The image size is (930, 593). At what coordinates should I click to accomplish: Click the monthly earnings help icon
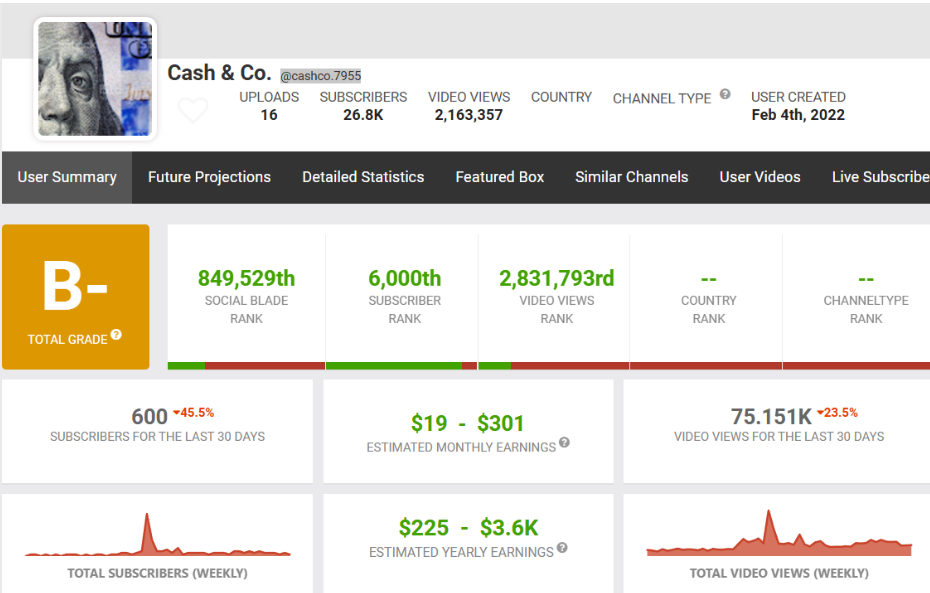pyautogui.click(x=564, y=442)
